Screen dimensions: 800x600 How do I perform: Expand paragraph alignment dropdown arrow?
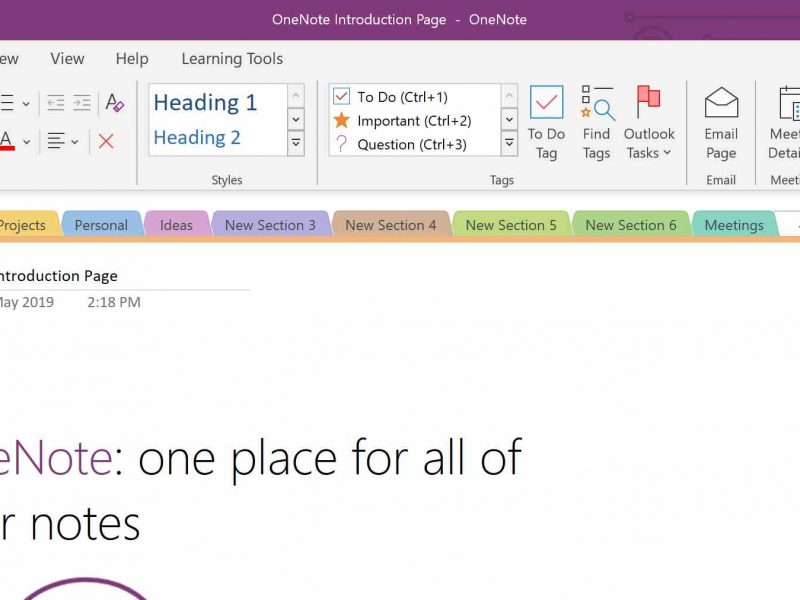click(74, 141)
